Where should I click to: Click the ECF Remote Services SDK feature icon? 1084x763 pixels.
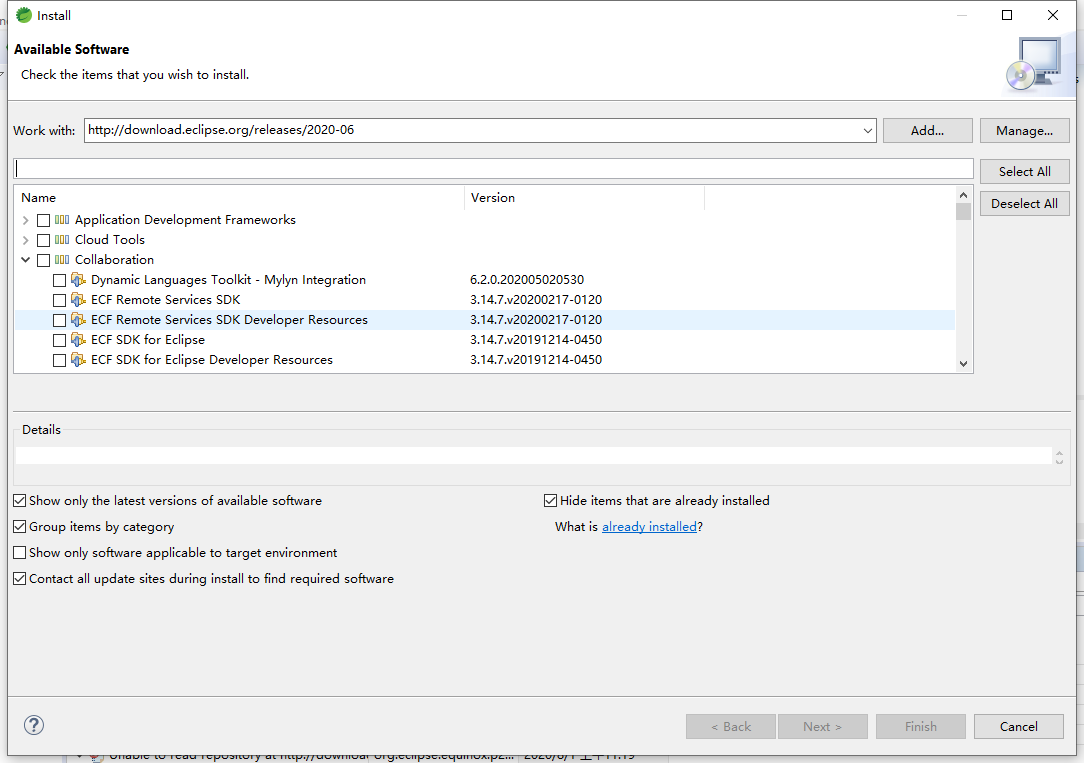79,300
